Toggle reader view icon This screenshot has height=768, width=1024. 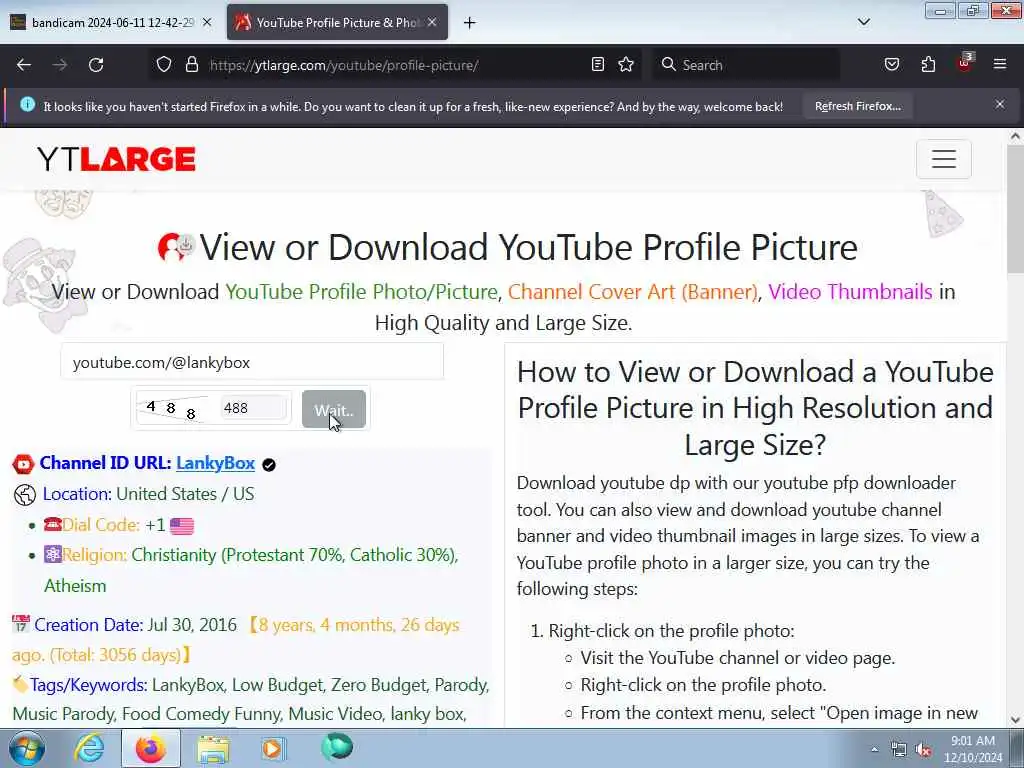598,65
